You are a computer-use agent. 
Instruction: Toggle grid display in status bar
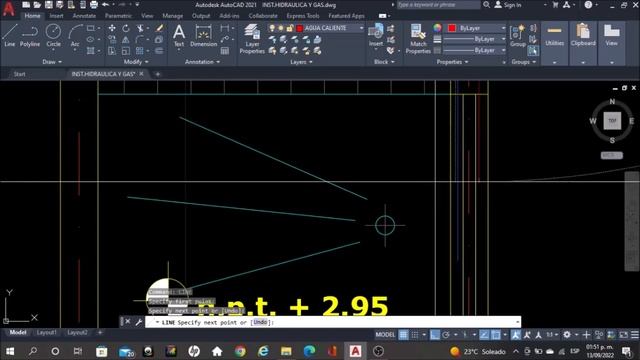pos(403,335)
